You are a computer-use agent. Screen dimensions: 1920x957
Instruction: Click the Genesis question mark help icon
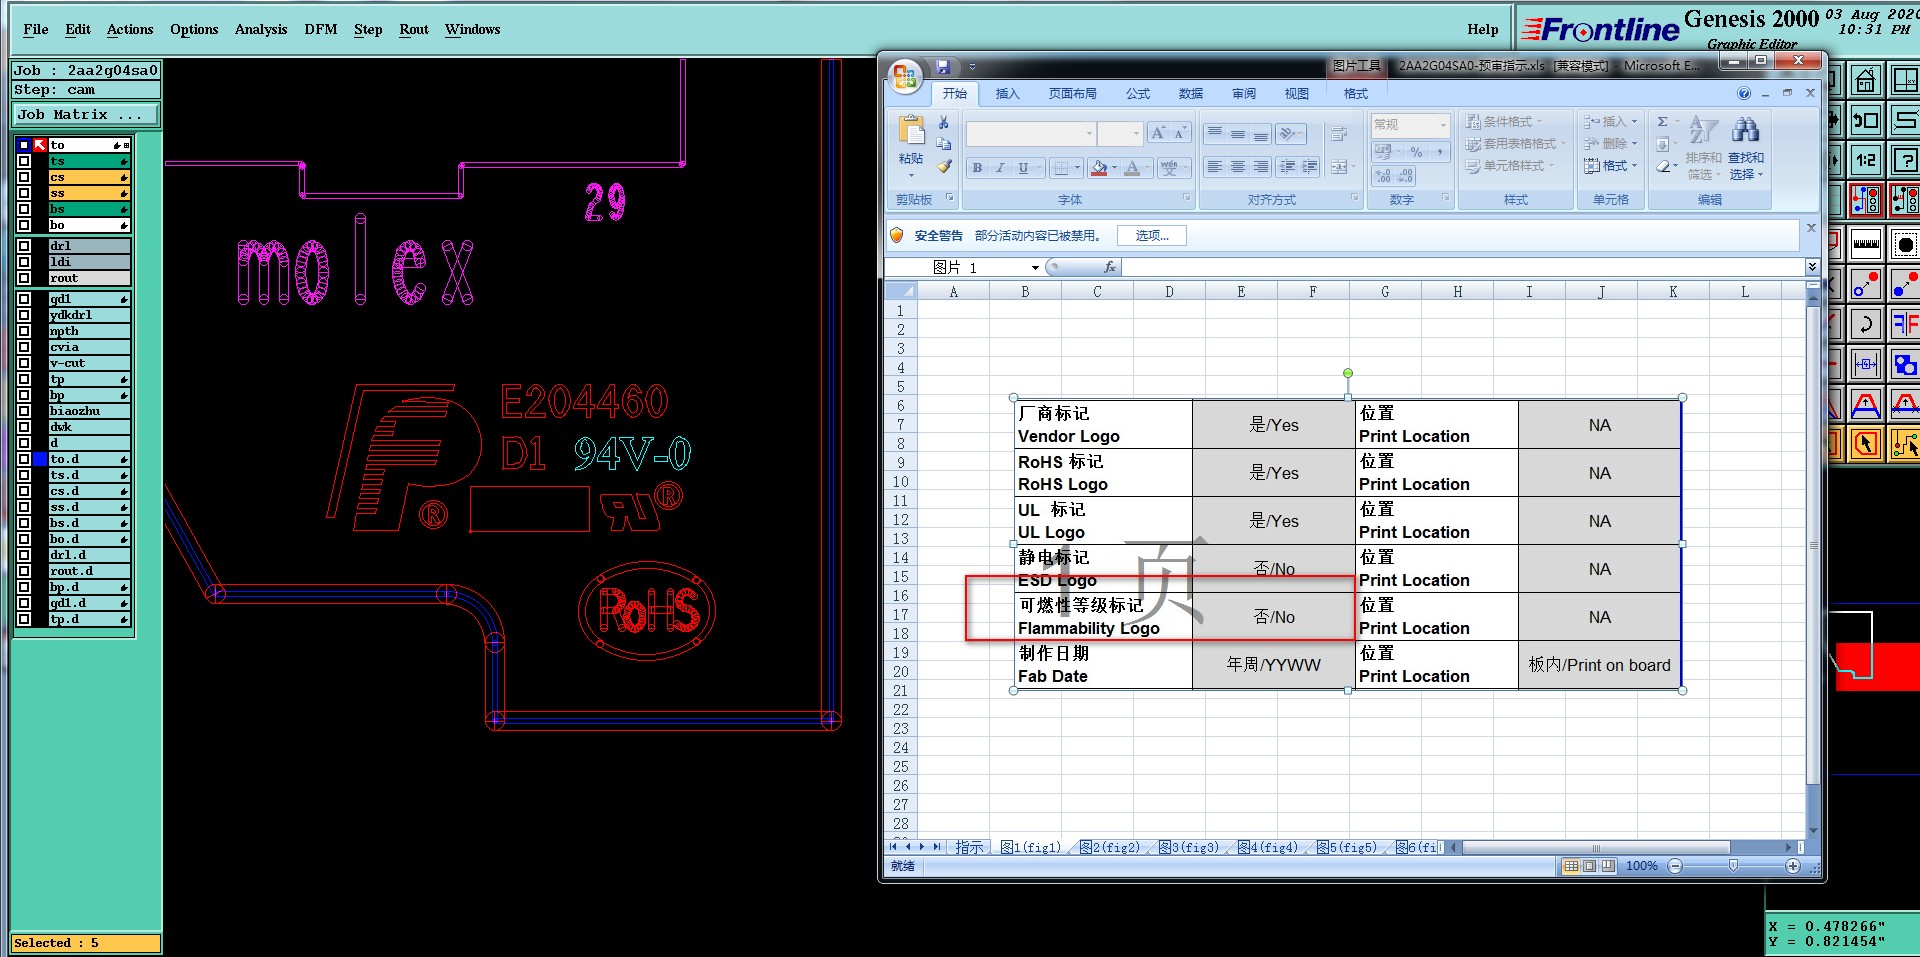[1905, 160]
